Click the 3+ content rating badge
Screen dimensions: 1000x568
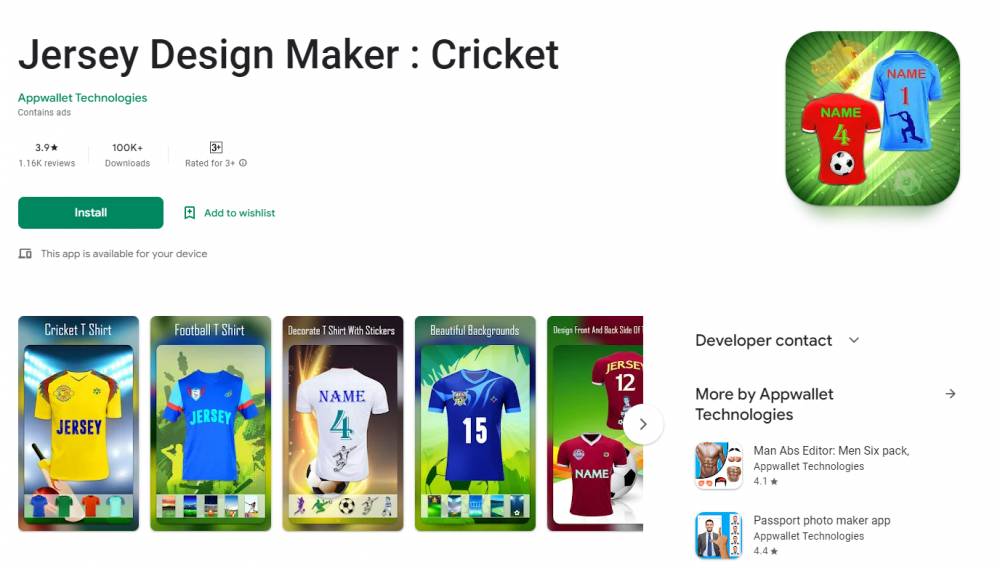pos(216,147)
